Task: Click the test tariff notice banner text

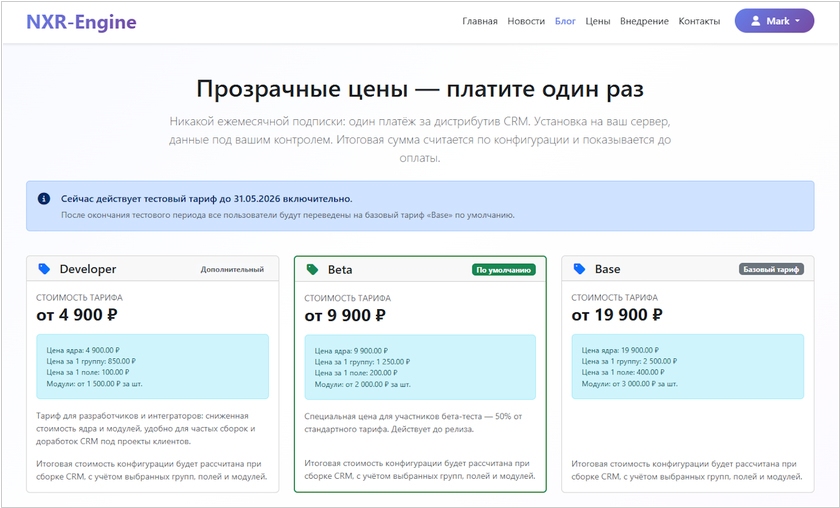Action: point(206,199)
